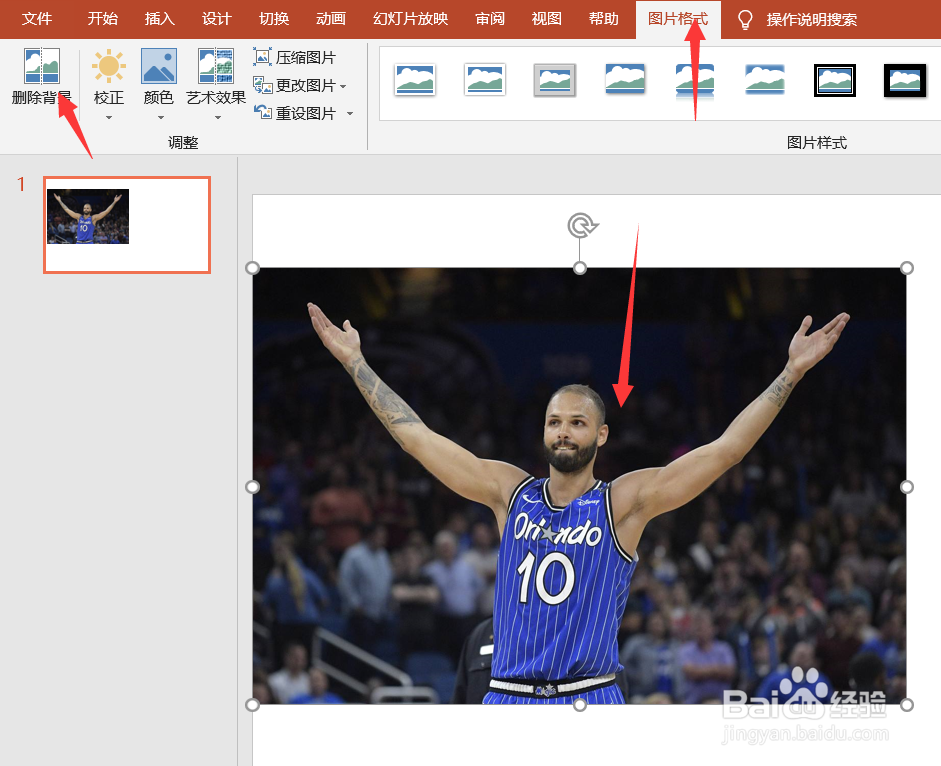941x766 pixels.
Task: Apply the eighth picture style with thick black frame
Action: coord(905,80)
